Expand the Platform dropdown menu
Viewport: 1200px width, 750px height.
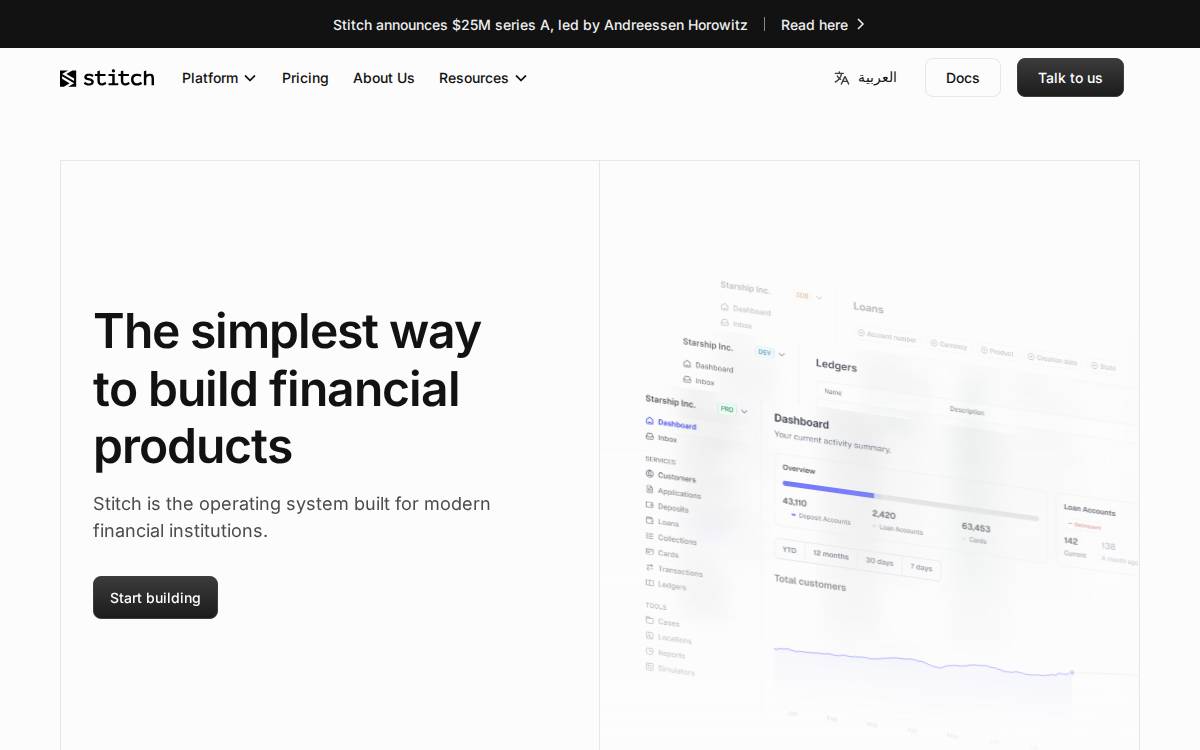pyautogui.click(x=219, y=78)
